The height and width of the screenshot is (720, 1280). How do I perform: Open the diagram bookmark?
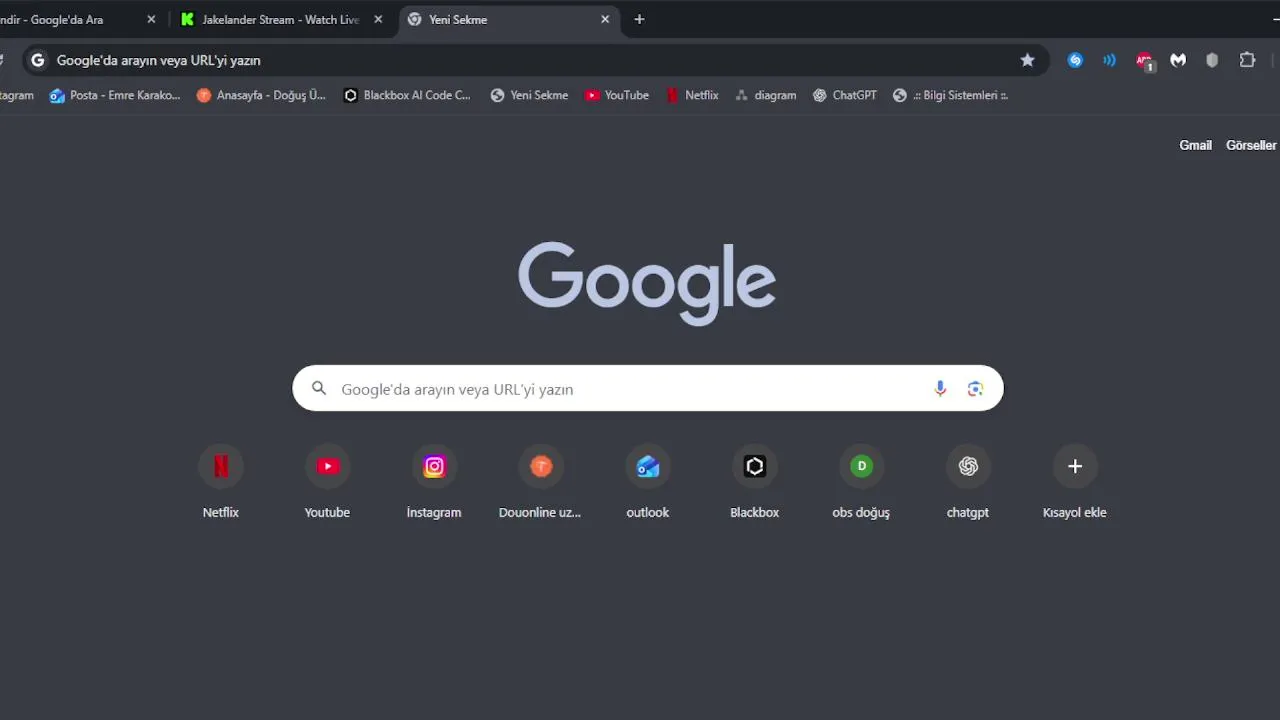pyautogui.click(x=766, y=95)
